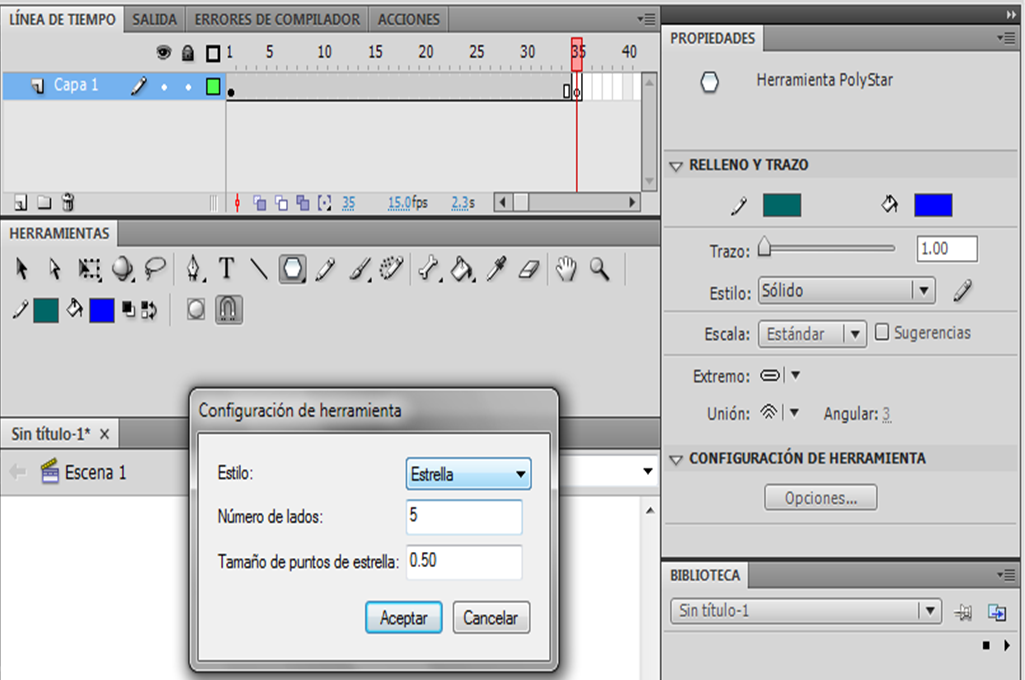Pick the Lasso tool
1025x680 pixels.
click(155, 269)
